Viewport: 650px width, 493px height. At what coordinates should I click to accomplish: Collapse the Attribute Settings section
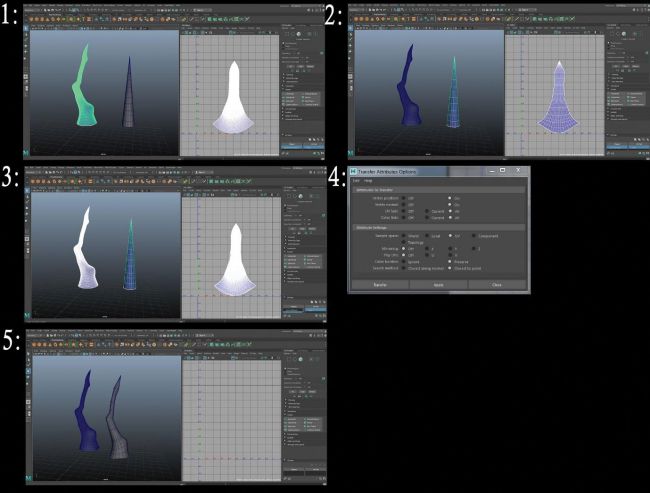point(439,228)
